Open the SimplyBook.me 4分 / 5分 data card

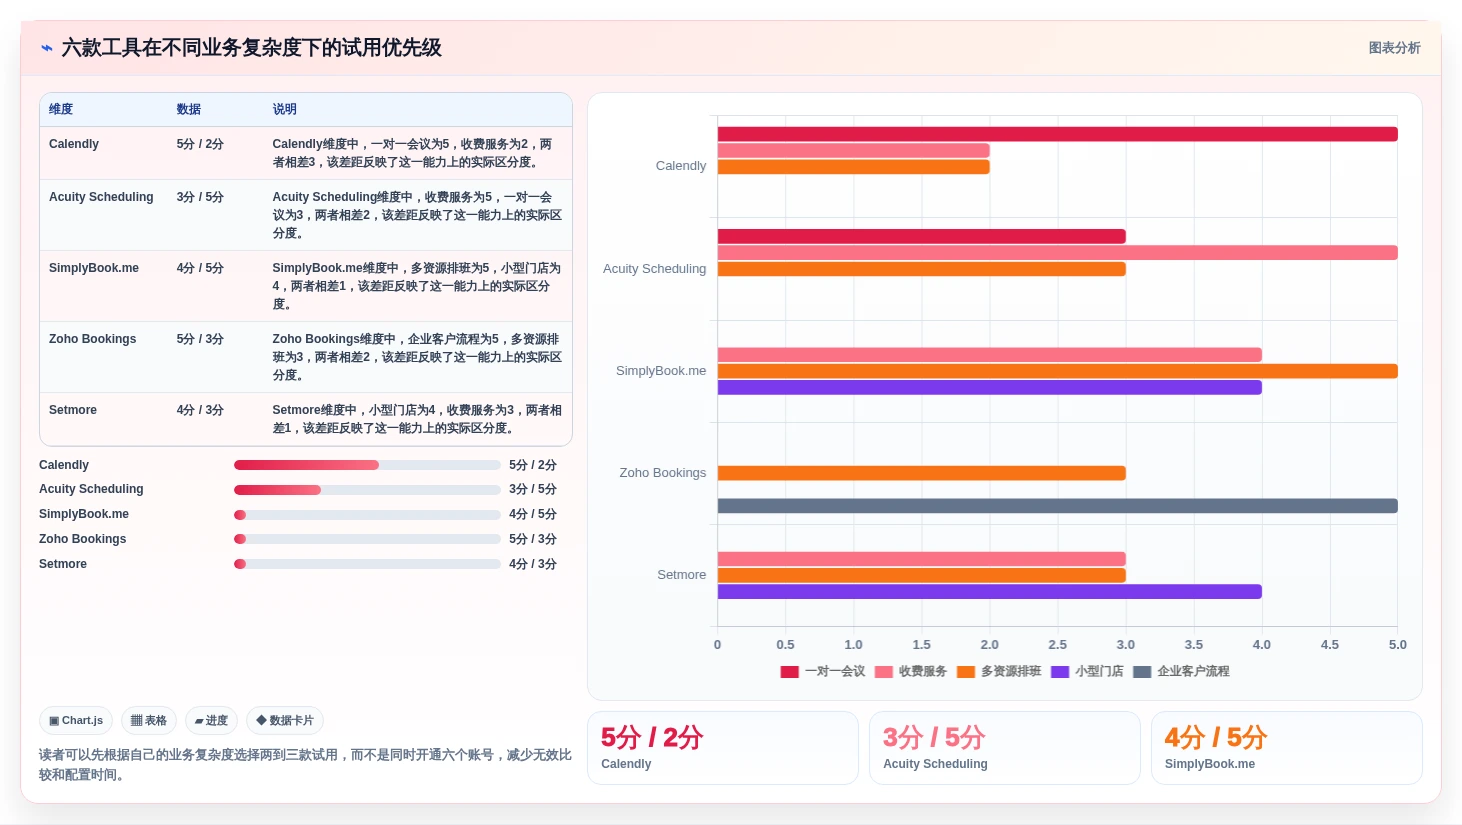tap(1287, 748)
